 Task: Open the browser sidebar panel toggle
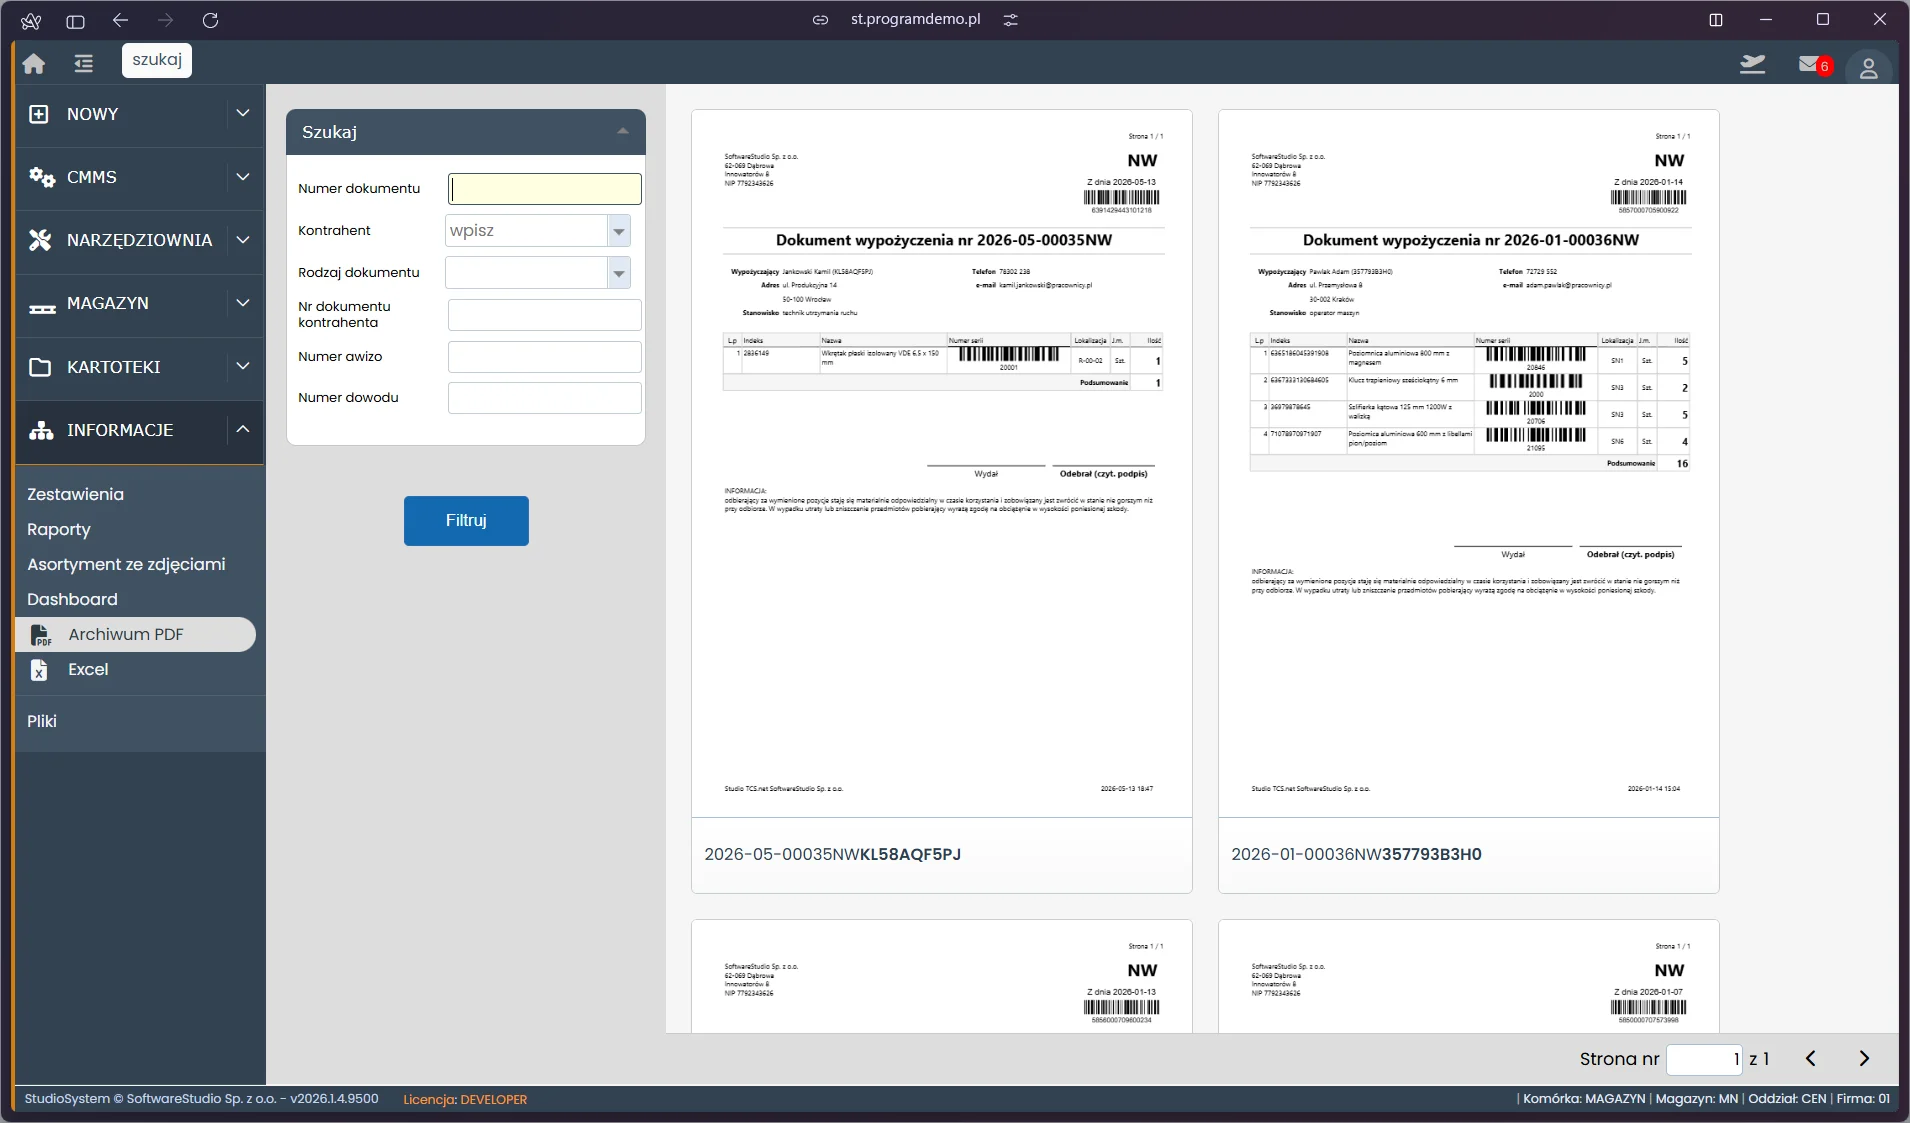coord(75,20)
